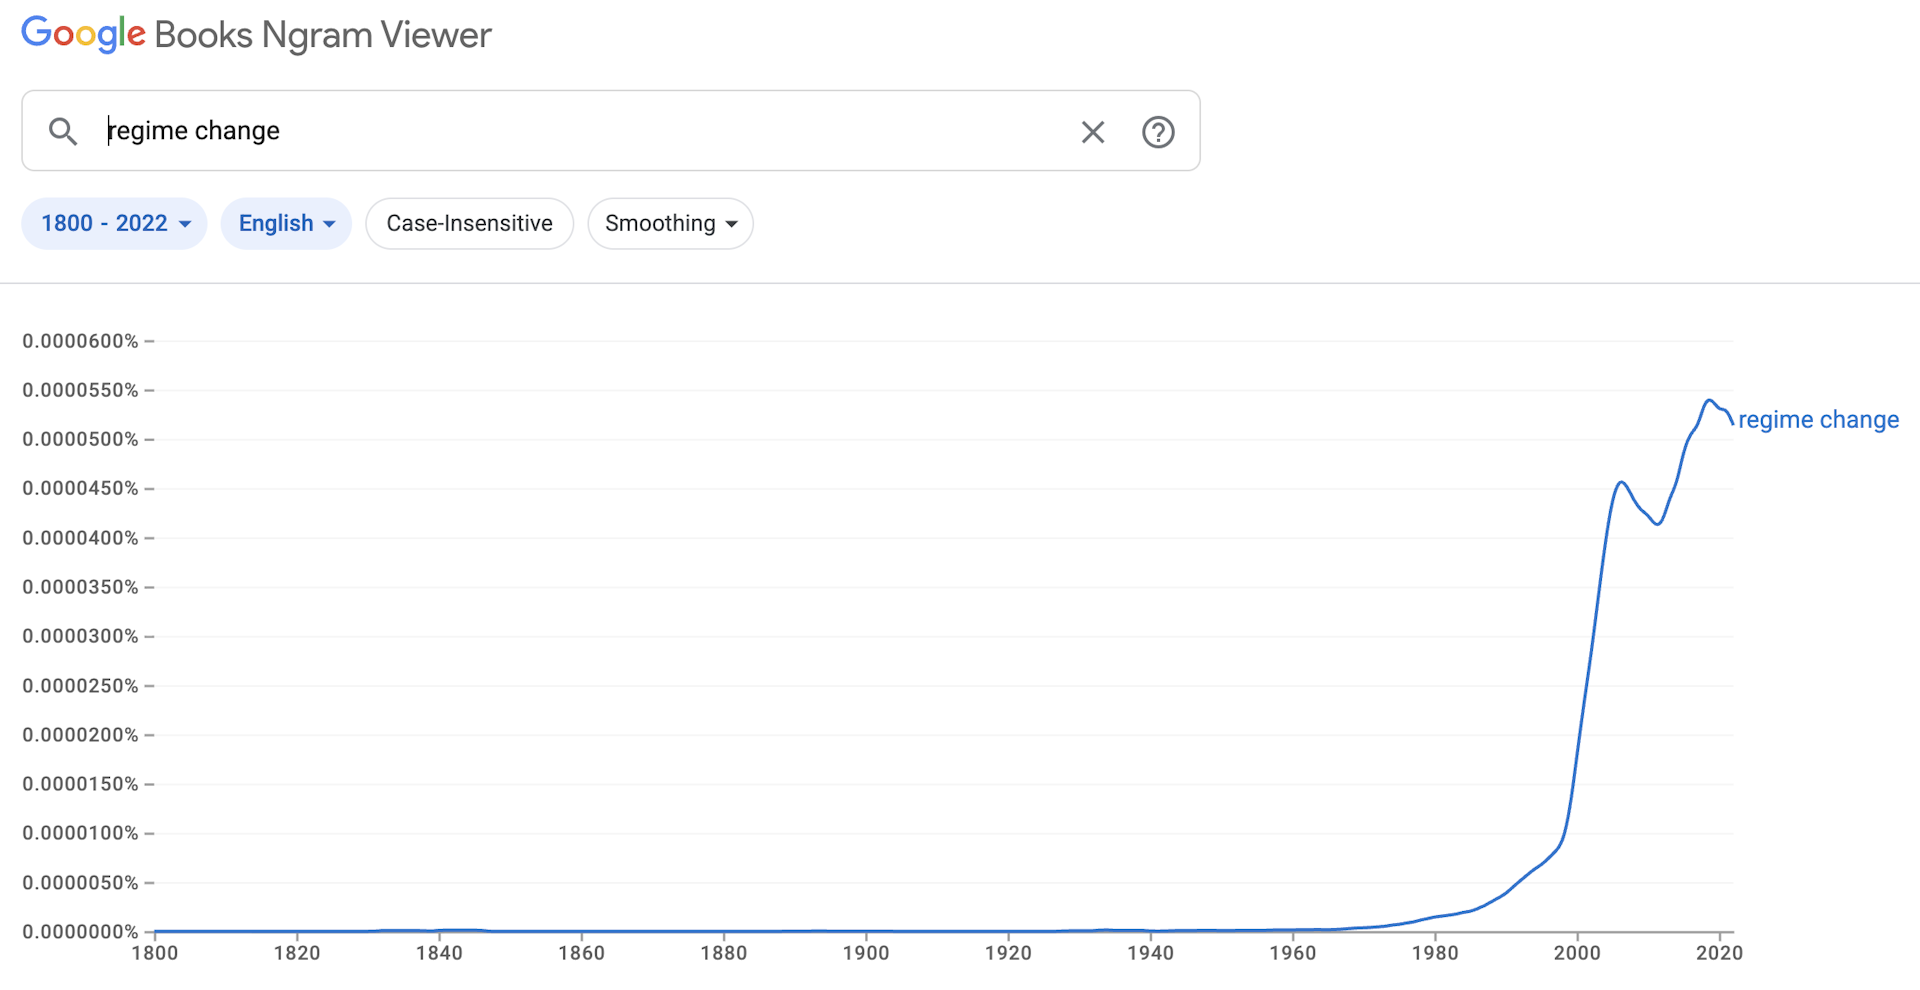Select the regime change line label
The width and height of the screenshot is (1920, 990).
[x=1818, y=420]
